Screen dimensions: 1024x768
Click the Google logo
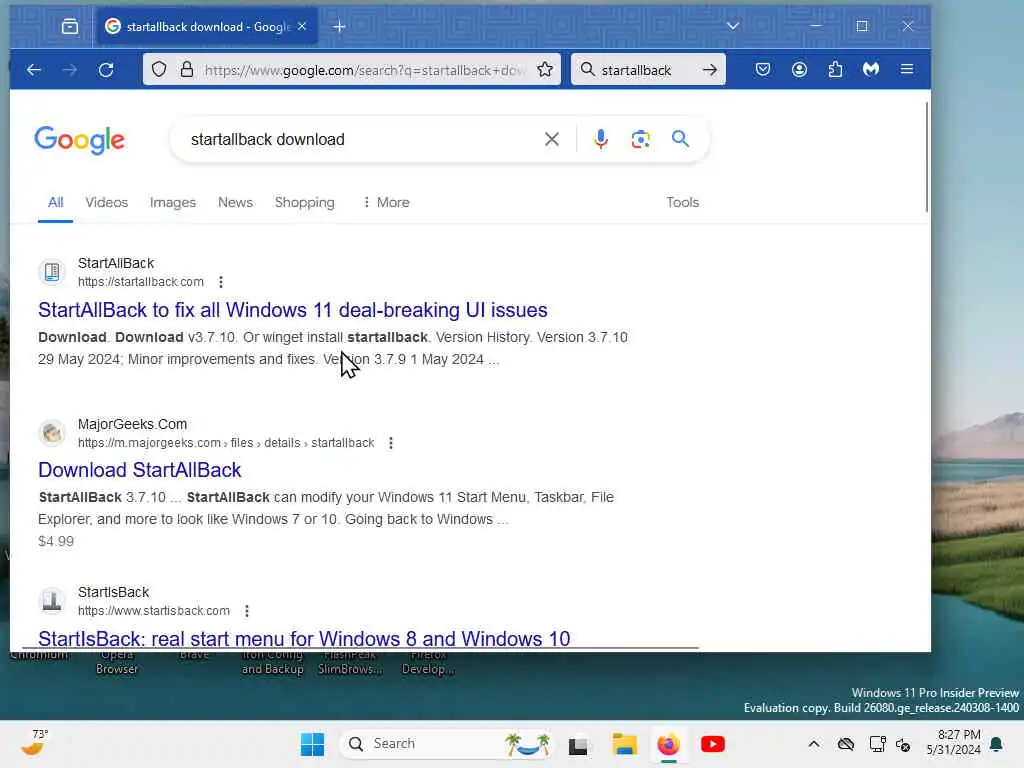pyautogui.click(x=79, y=140)
